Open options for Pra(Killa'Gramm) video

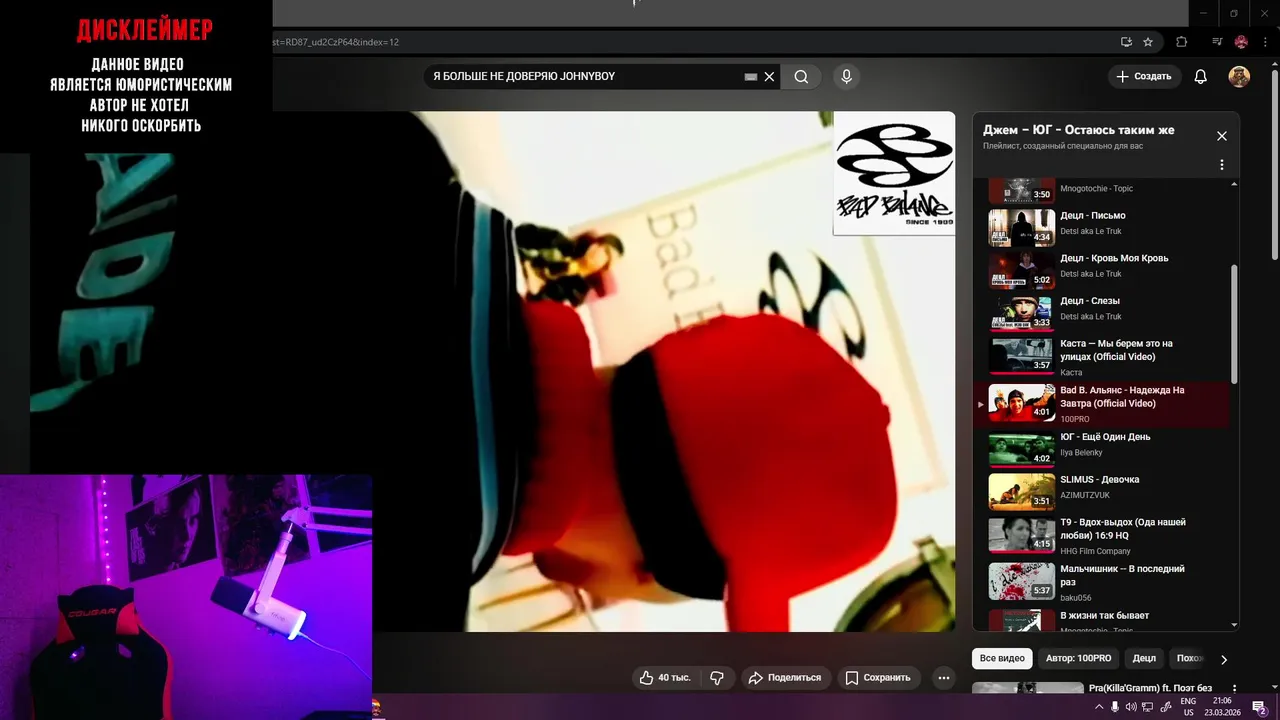pyautogui.click(x=1234, y=690)
